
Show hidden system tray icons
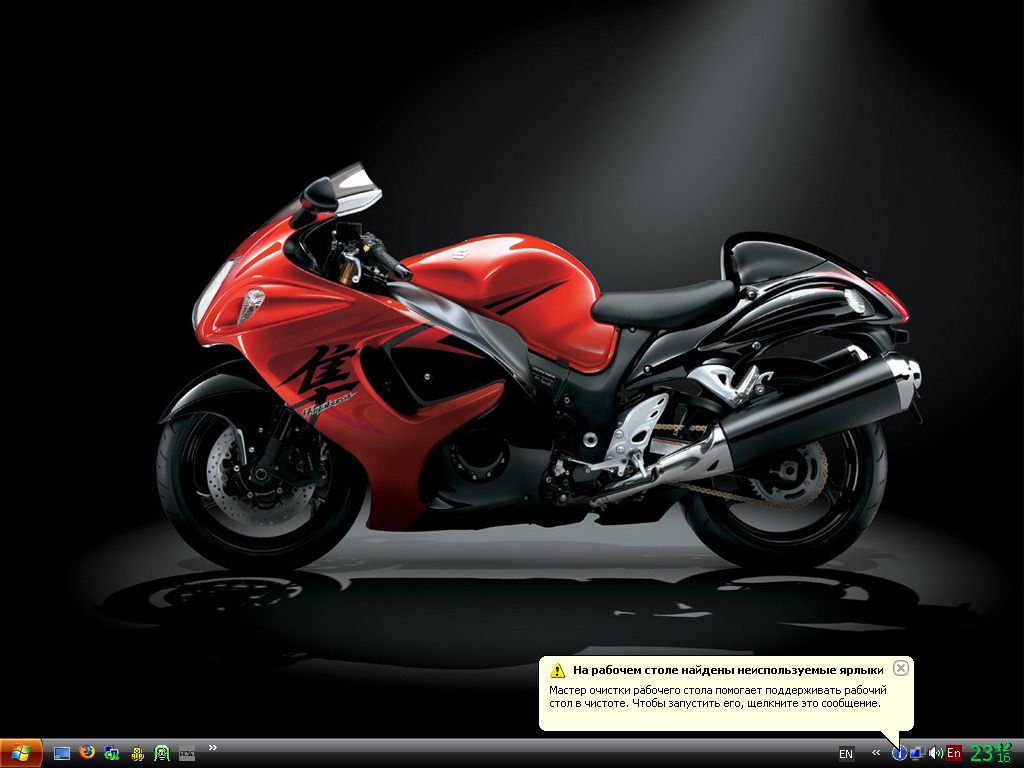point(876,753)
